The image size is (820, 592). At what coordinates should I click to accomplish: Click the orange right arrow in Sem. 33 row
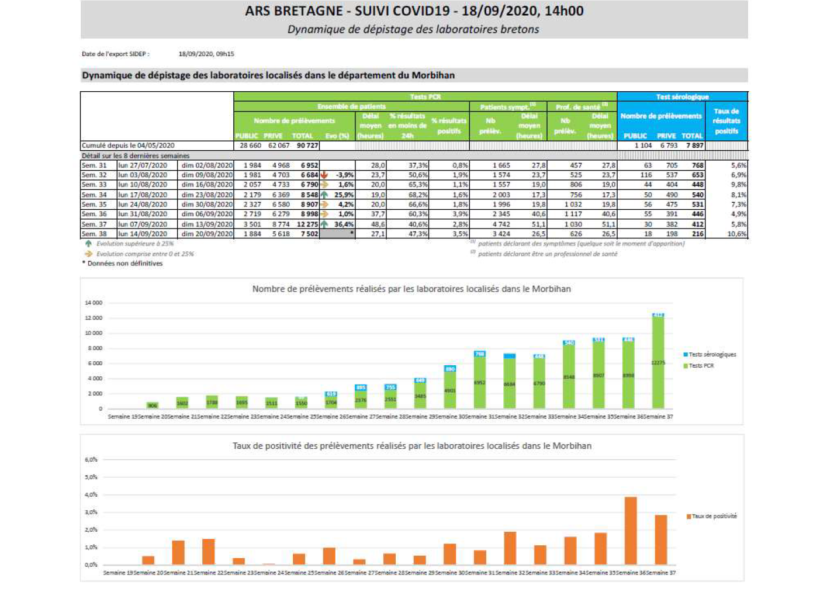324,185
